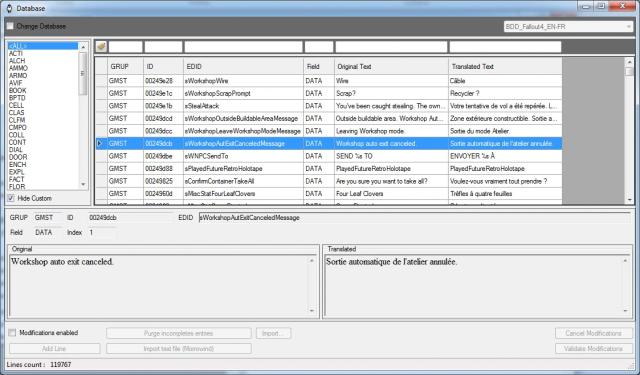
Task: Click the Field filter input field
Action: pyautogui.click(x=319, y=47)
